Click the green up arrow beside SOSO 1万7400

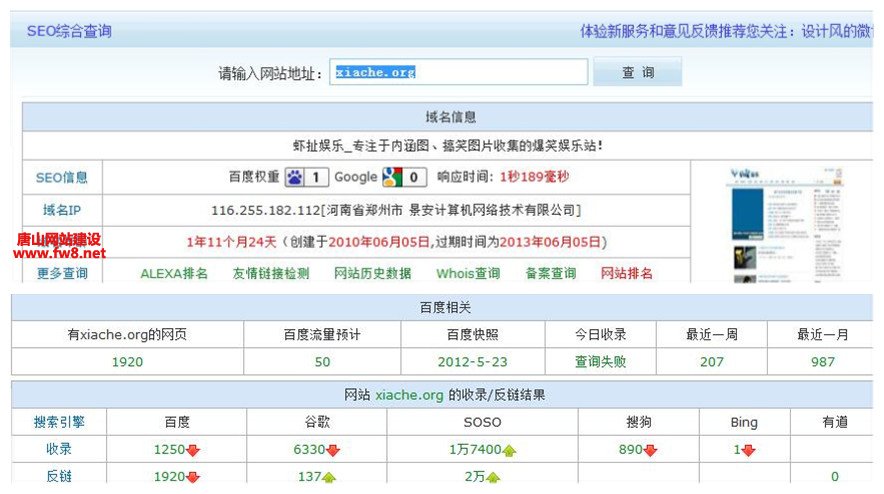(x=509, y=451)
